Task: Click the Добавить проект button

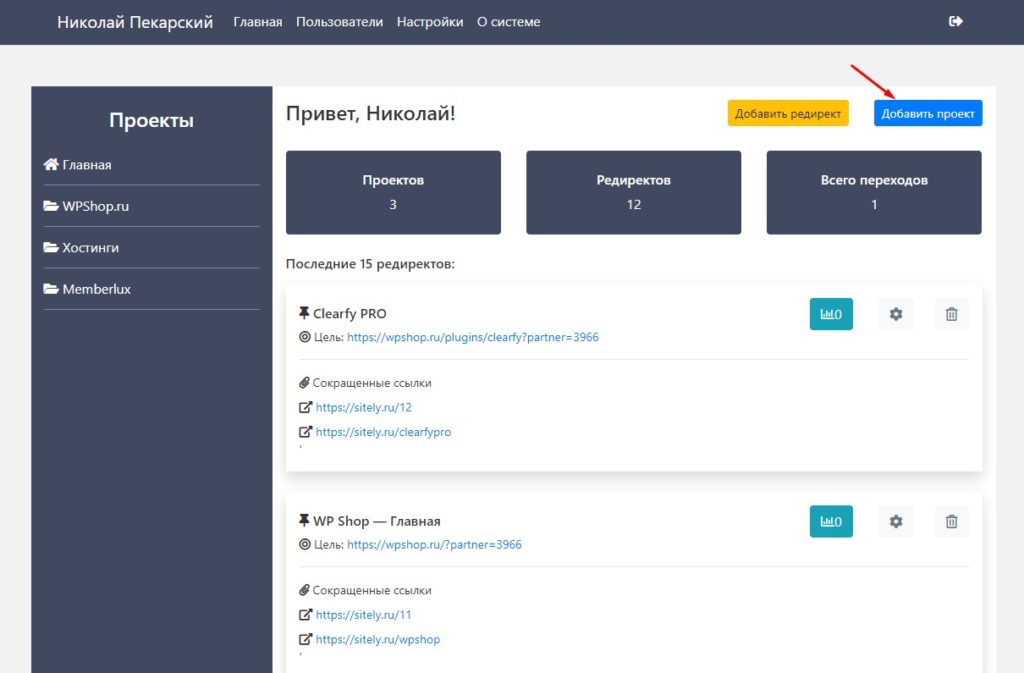Action: [927, 114]
